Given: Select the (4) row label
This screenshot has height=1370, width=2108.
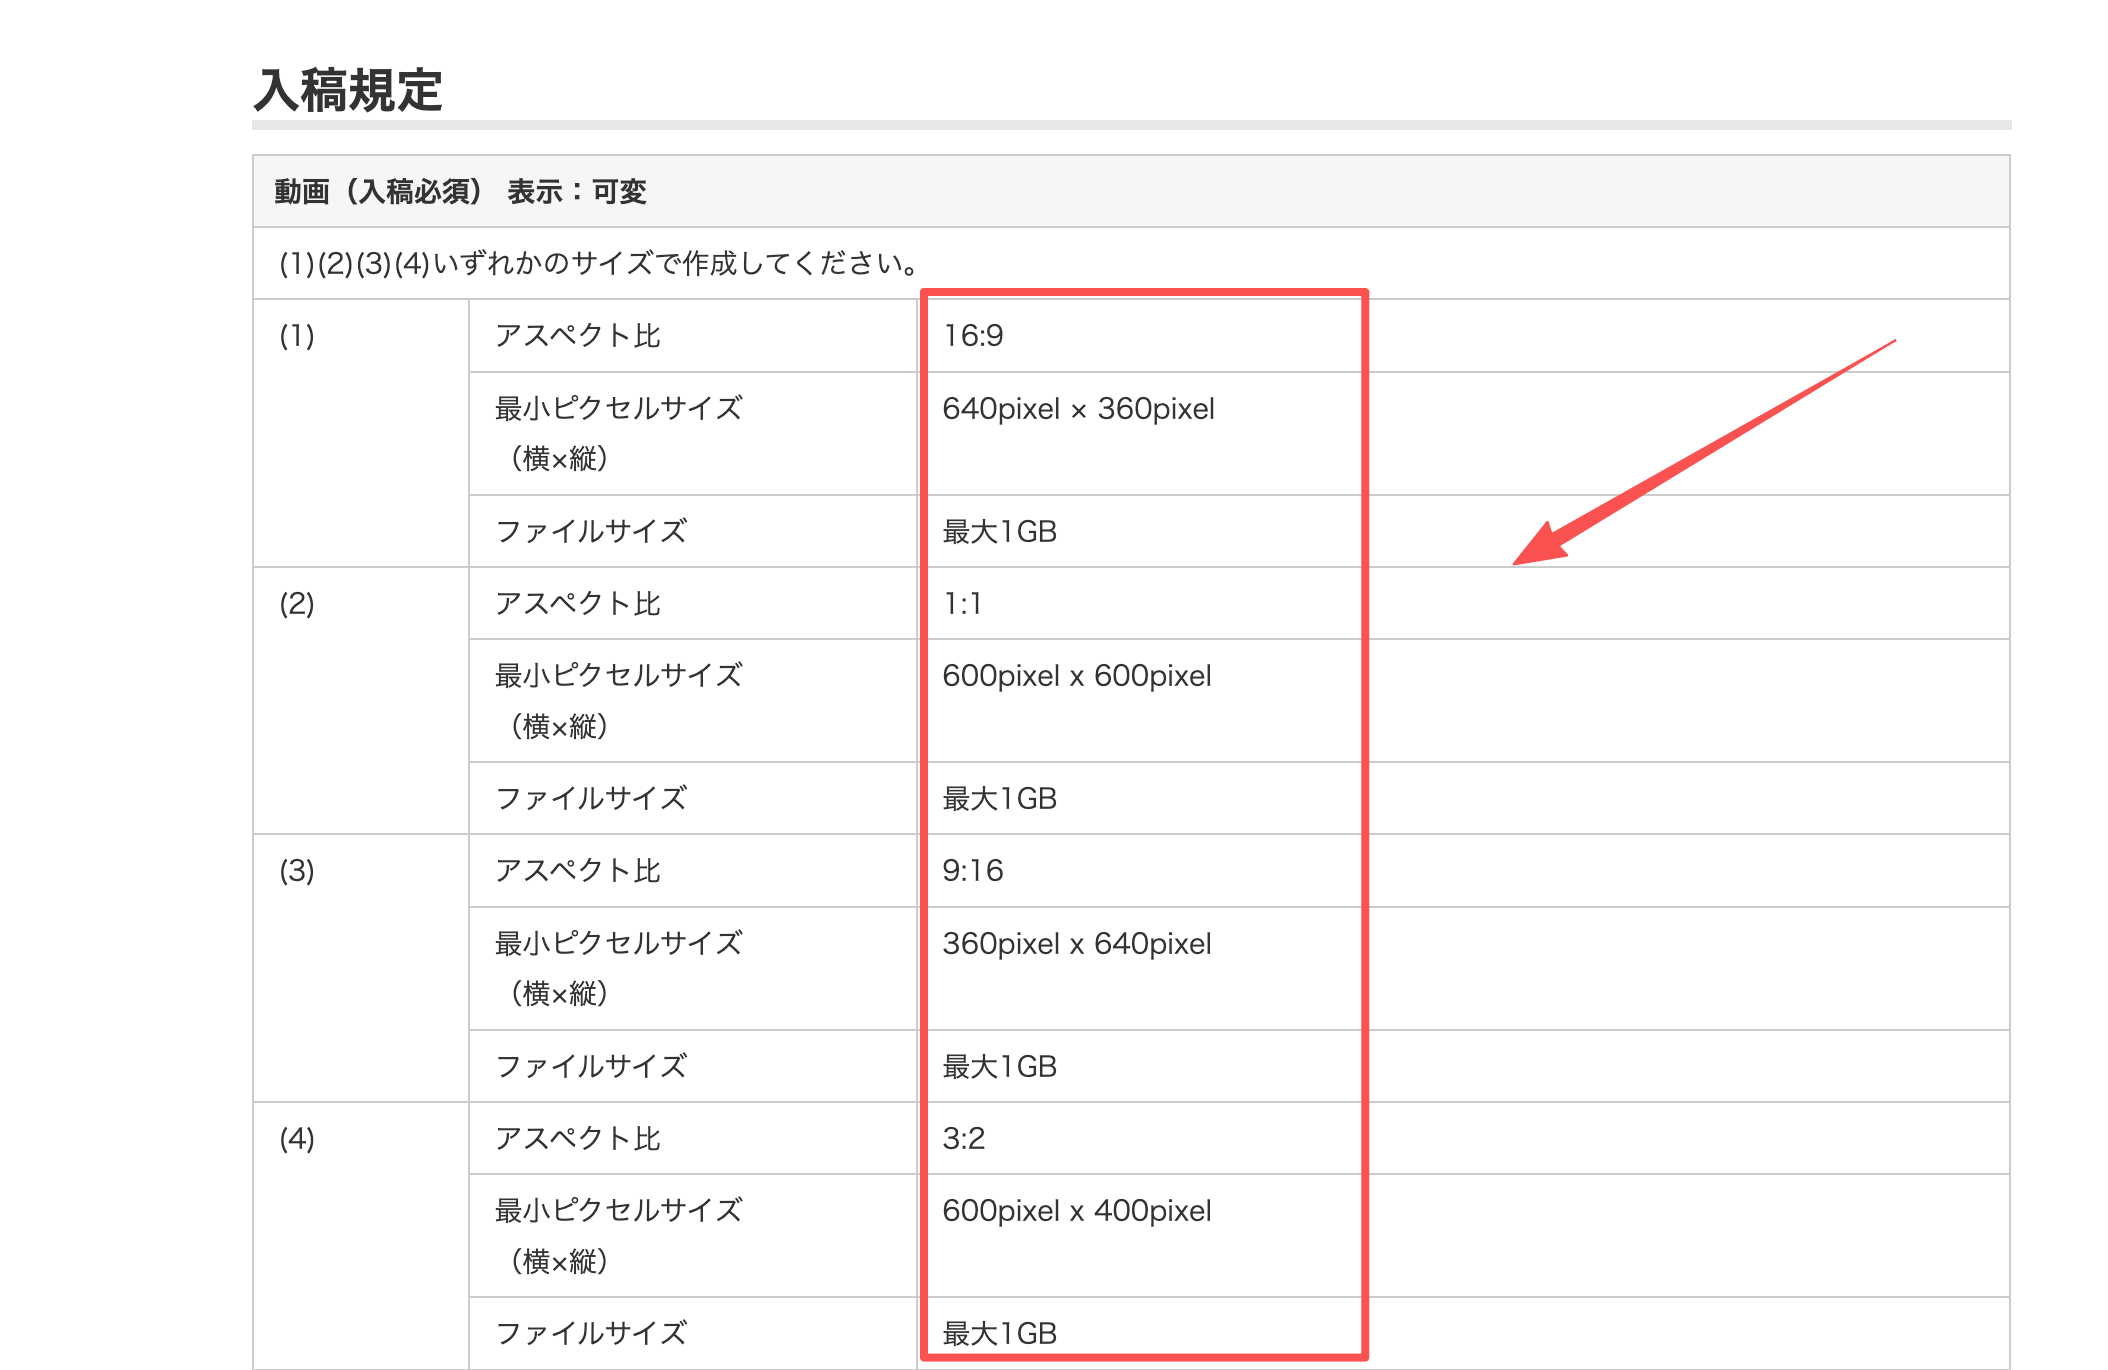Looking at the screenshot, I should pos(297,1139).
